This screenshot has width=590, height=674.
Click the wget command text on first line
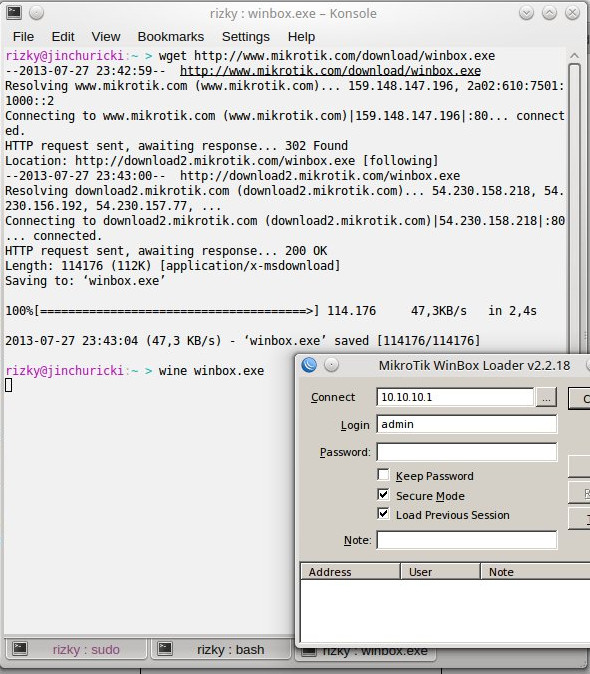[327, 55]
